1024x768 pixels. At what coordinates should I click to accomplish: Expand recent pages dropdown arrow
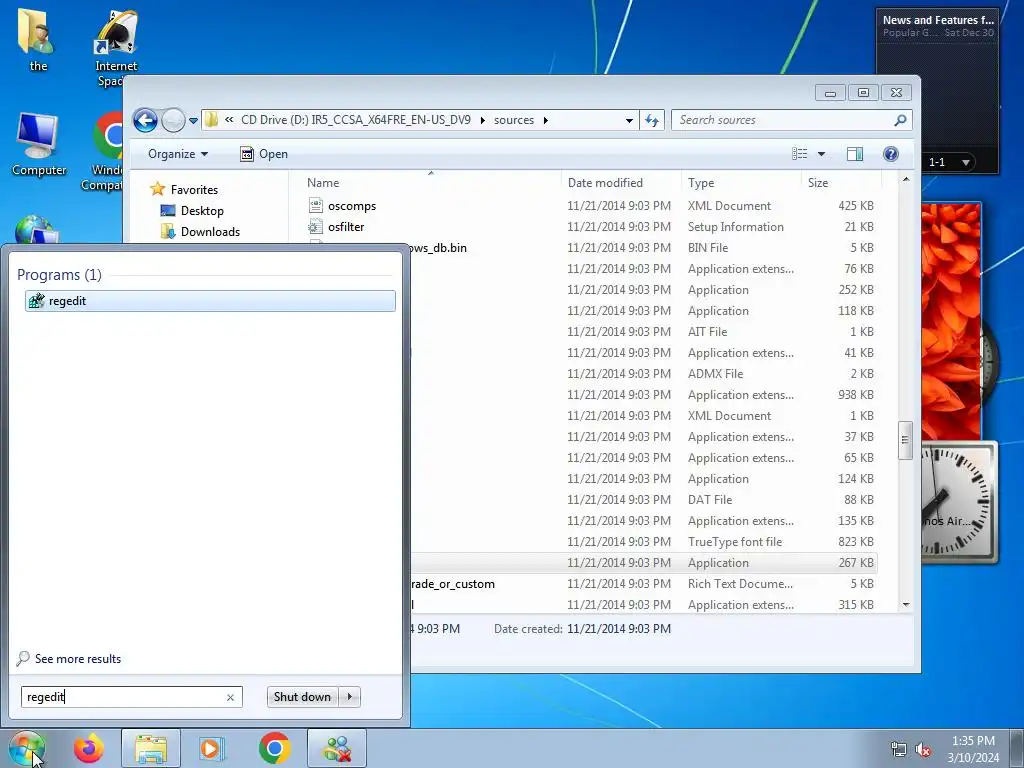click(x=193, y=121)
